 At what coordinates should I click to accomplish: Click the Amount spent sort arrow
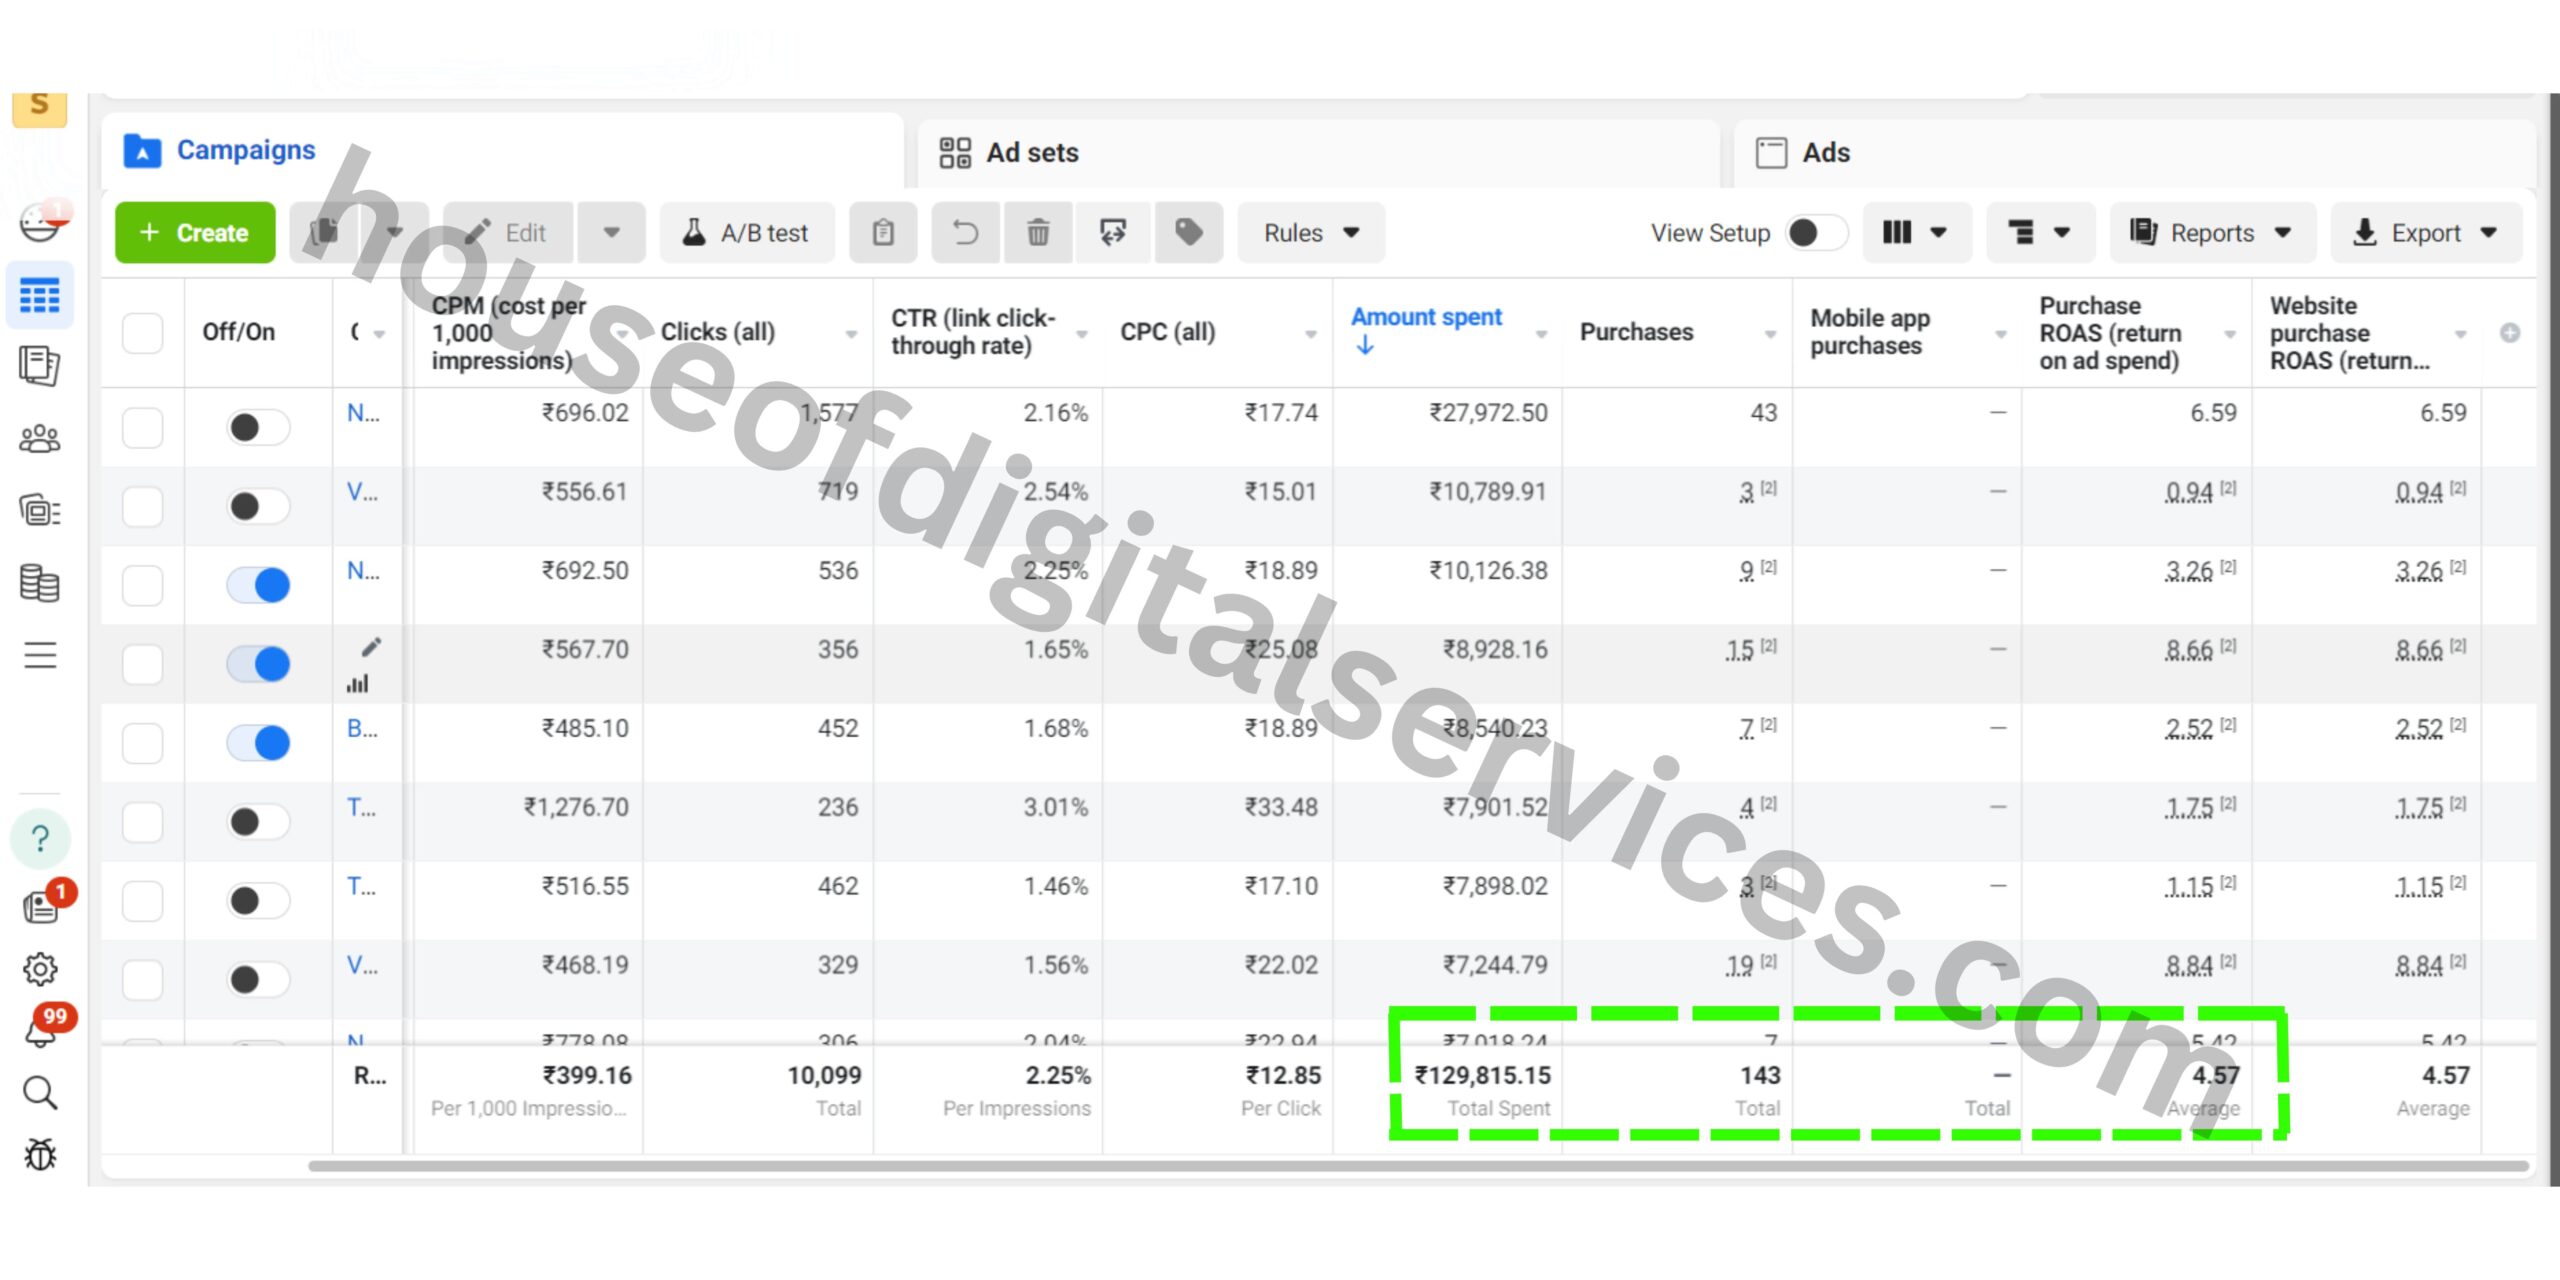point(1365,346)
